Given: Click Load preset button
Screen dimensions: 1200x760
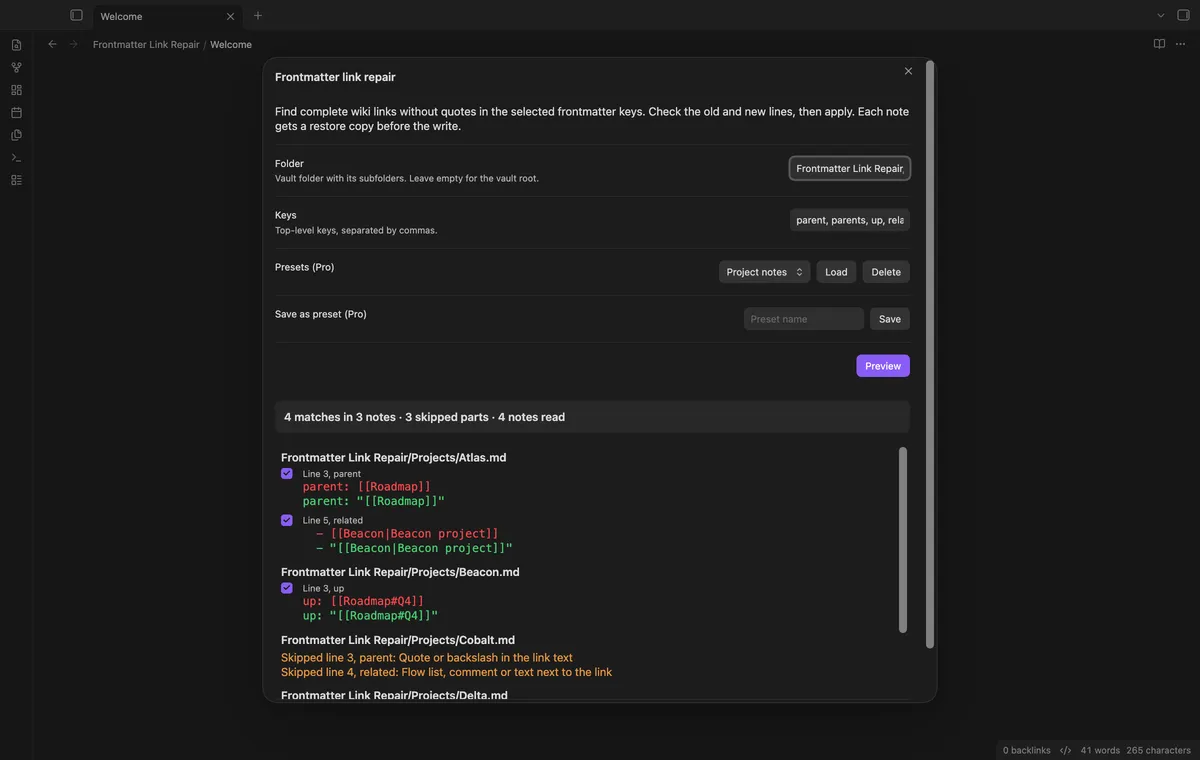Looking at the screenshot, I should pos(836,272).
